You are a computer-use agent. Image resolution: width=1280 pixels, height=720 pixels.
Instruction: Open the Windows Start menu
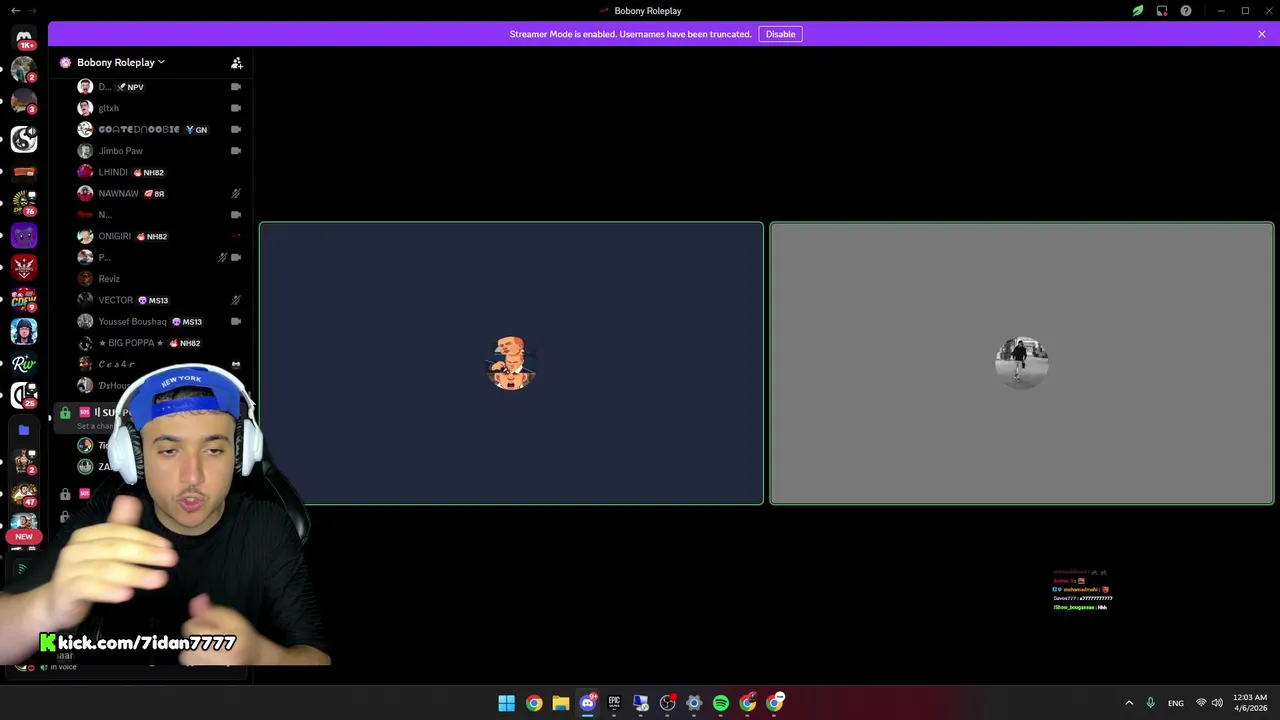click(507, 703)
